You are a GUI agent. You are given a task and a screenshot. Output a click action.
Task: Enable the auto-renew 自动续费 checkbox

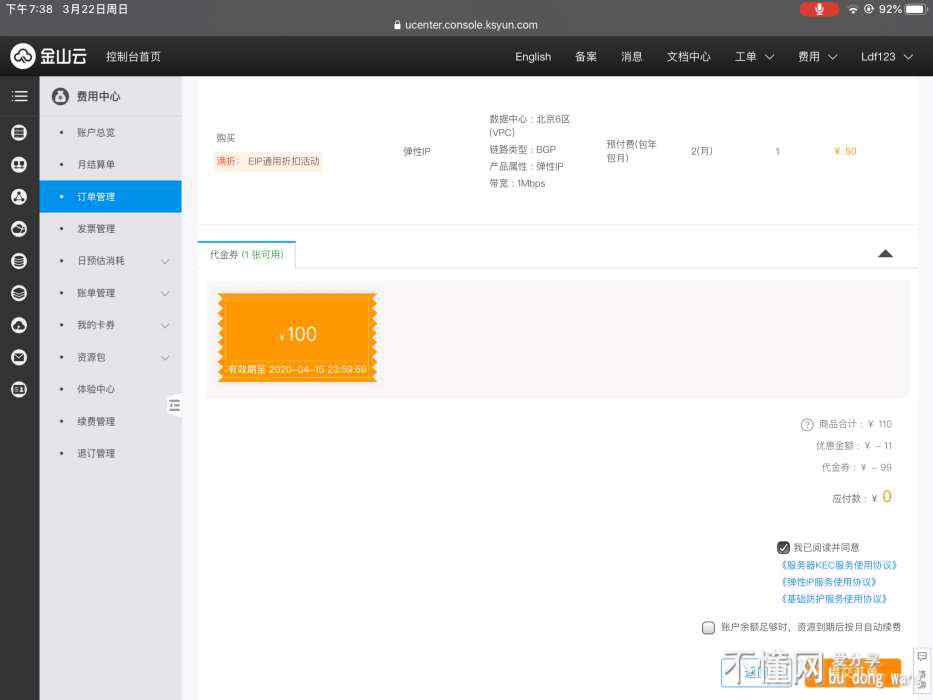click(x=708, y=628)
